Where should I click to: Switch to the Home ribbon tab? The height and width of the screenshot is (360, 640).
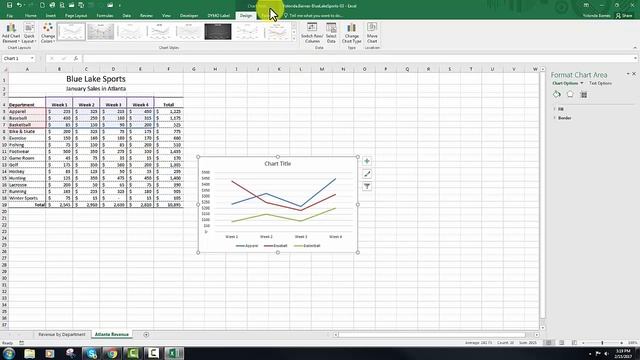31,16
